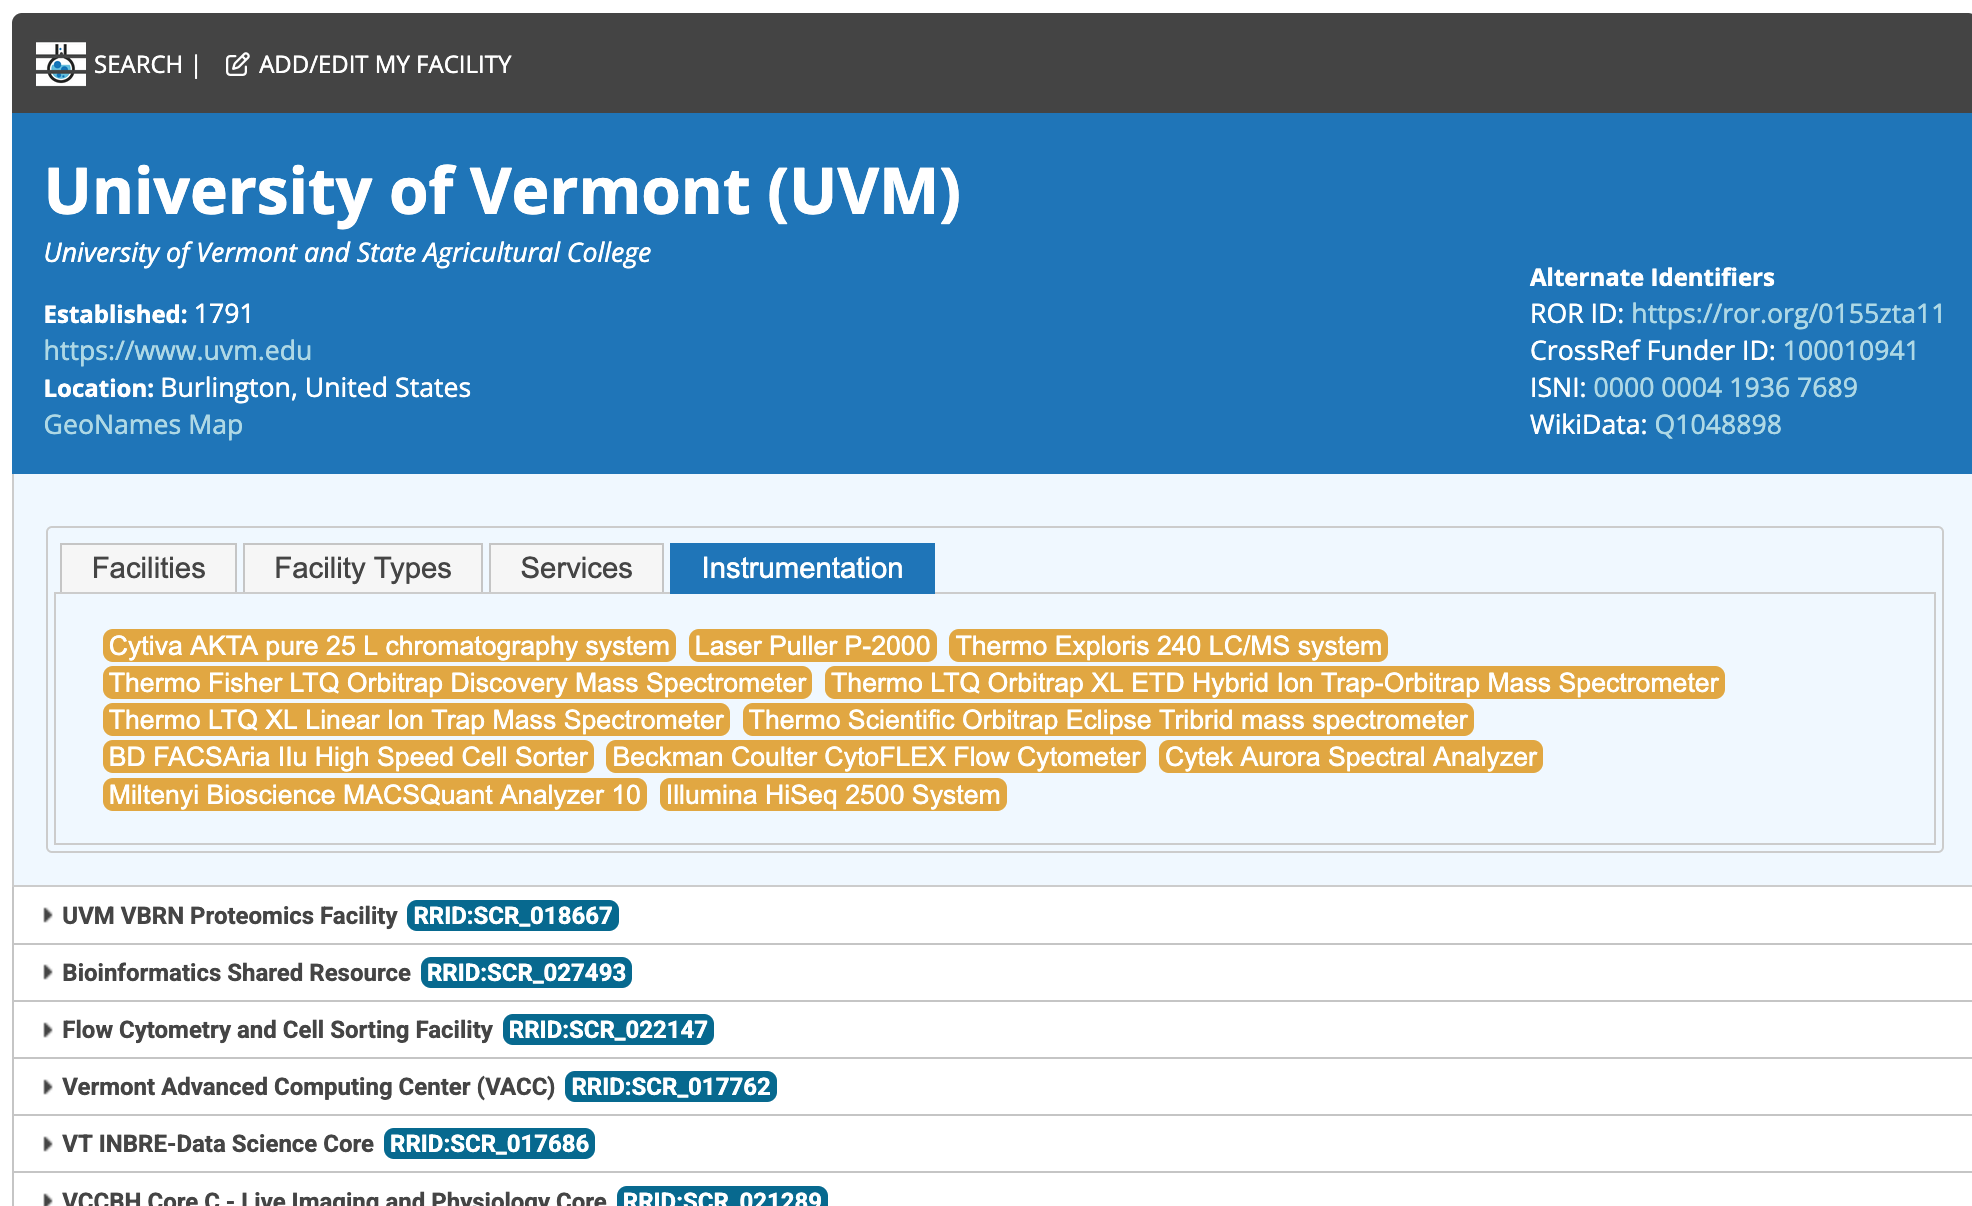The height and width of the screenshot is (1206, 1972).
Task: Click the site logo icon beside SEARCH
Action: point(60,65)
